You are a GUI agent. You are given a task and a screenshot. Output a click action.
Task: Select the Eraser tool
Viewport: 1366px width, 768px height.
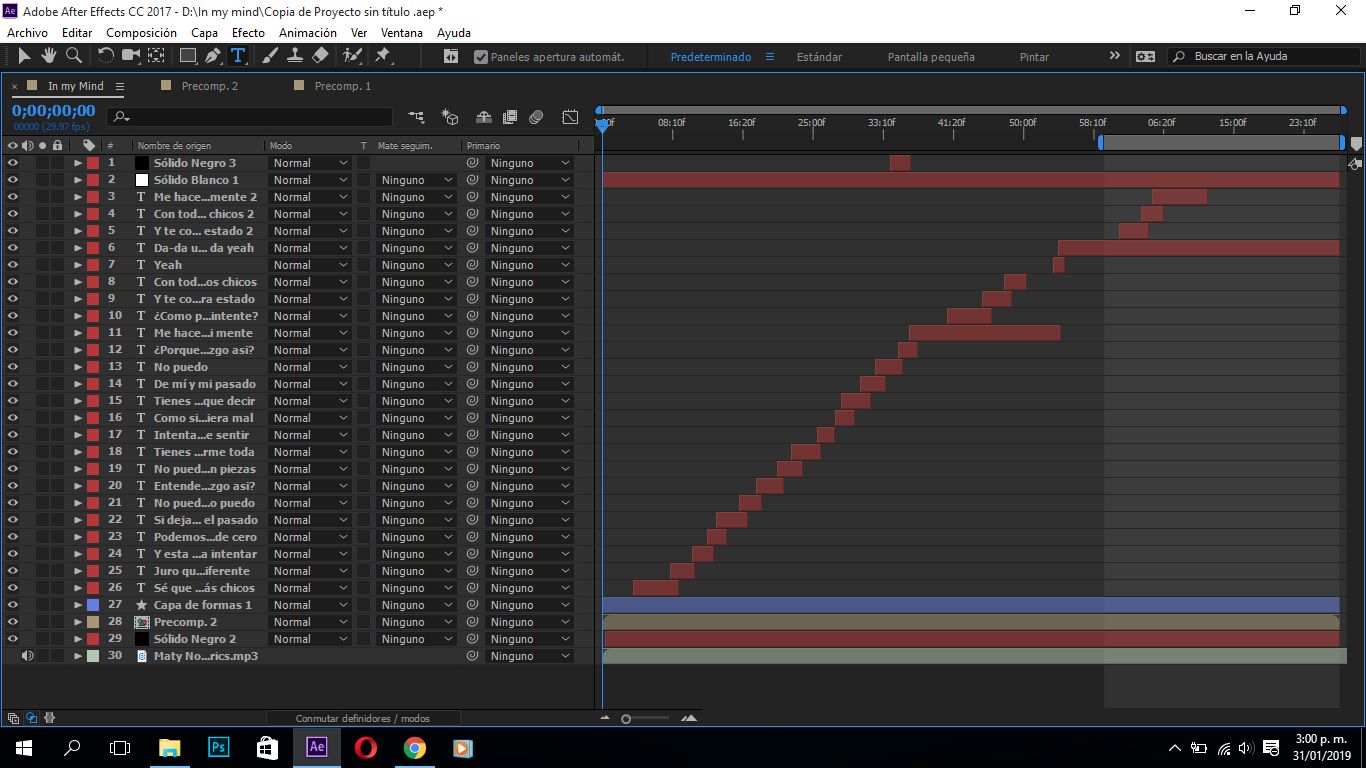coord(320,56)
